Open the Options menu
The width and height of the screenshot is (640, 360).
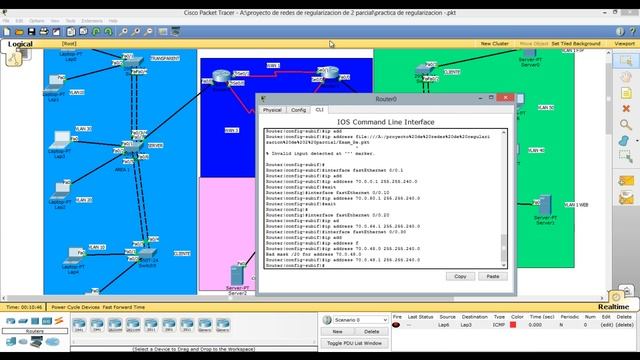click(36, 20)
